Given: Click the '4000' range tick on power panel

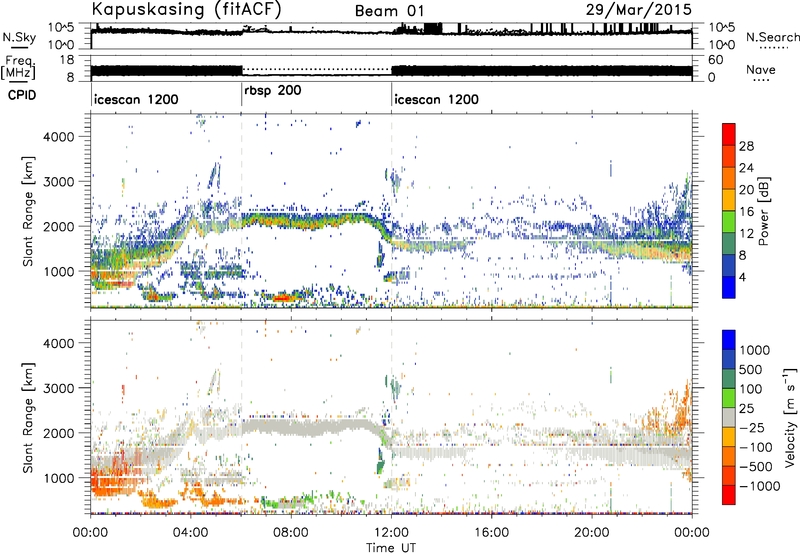Looking at the screenshot, I should coord(58,137).
